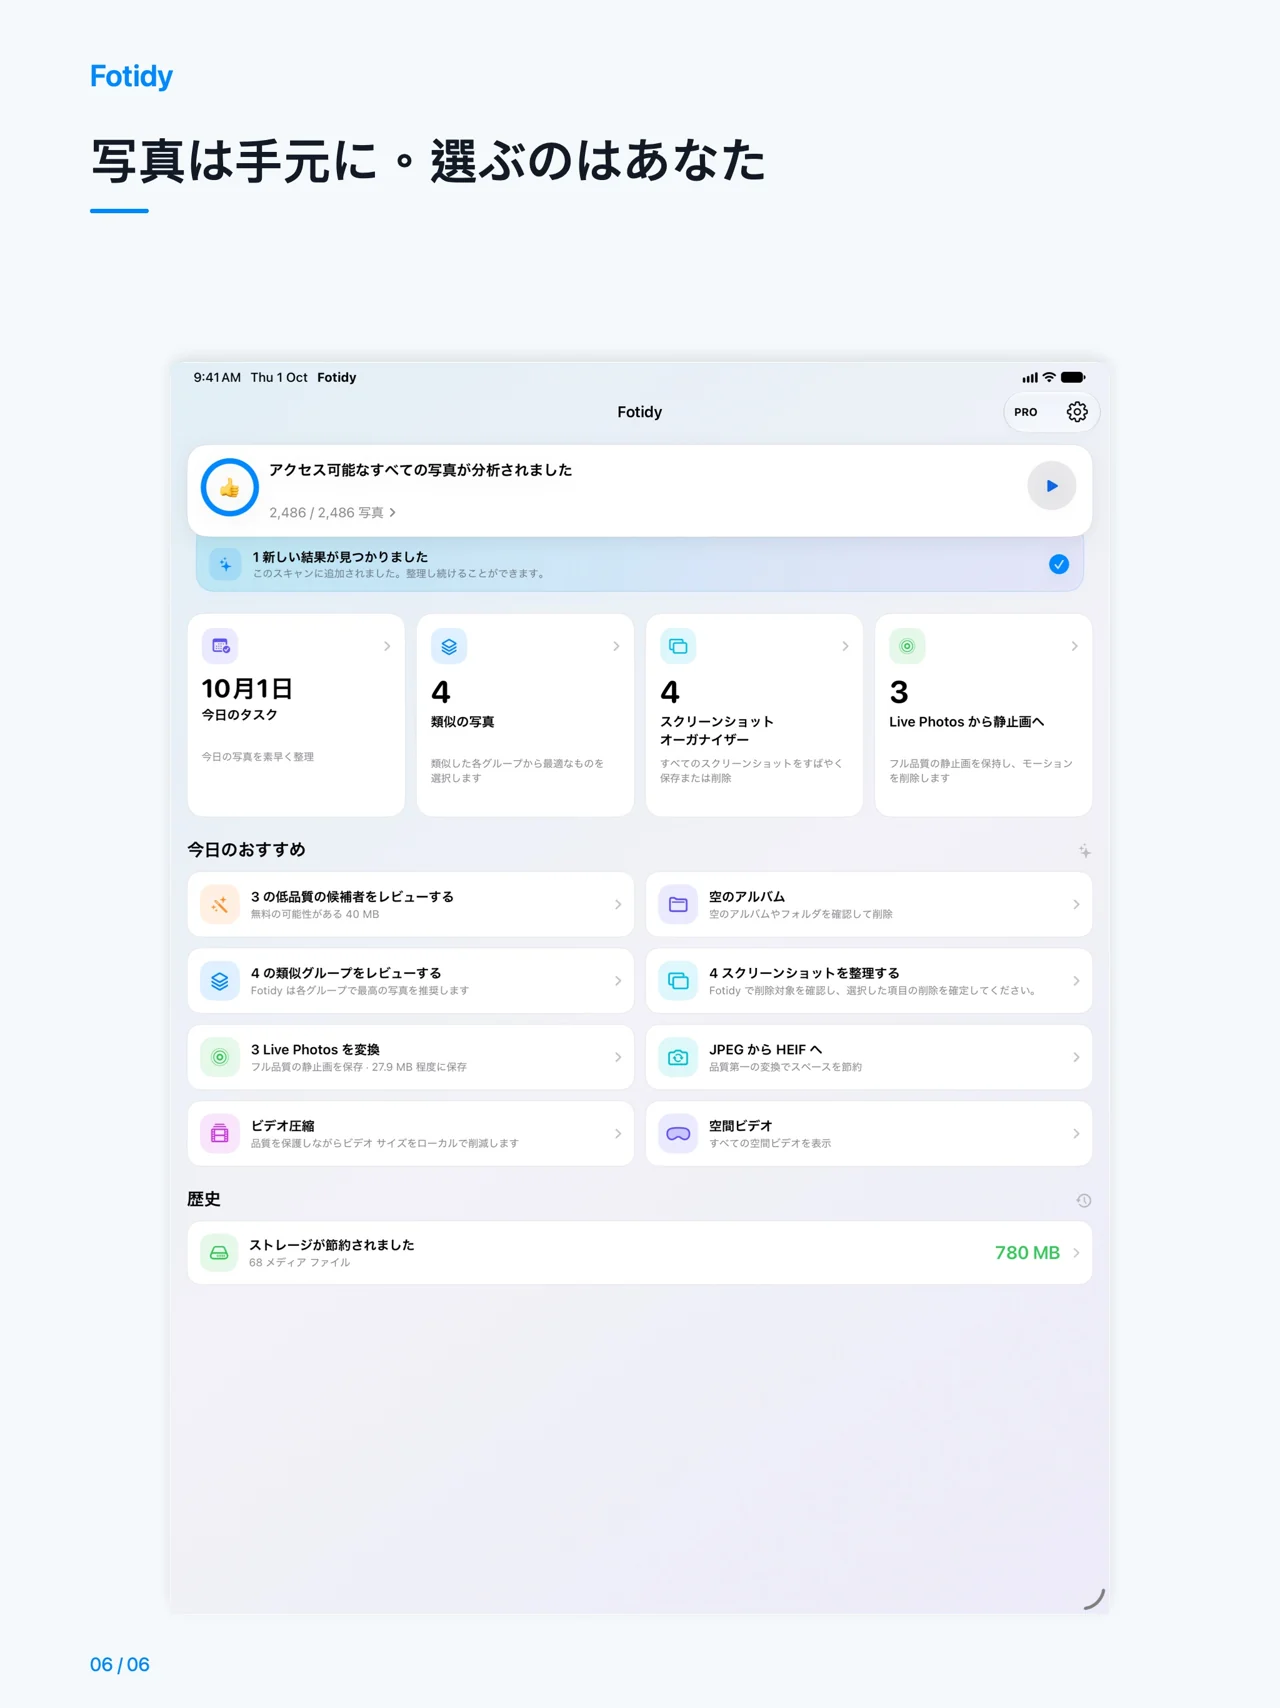
Task: Click the 1 新しい結果が見つかりました text
Action: tap(340, 557)
